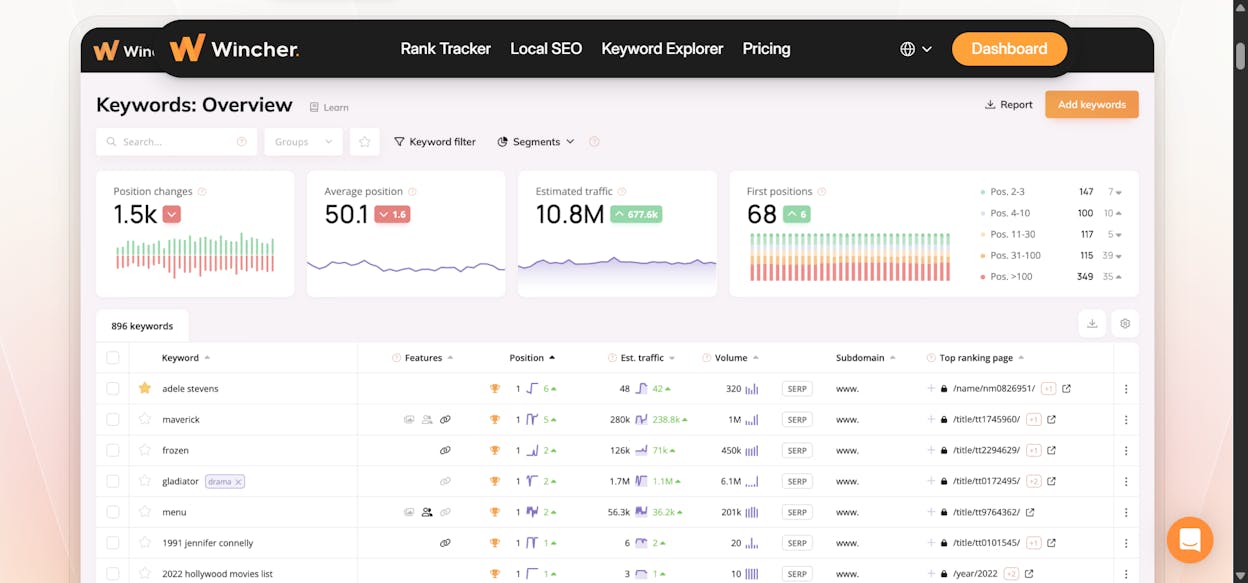Open table settings gear icon

pyautogui.click(x=1125, y=324)
